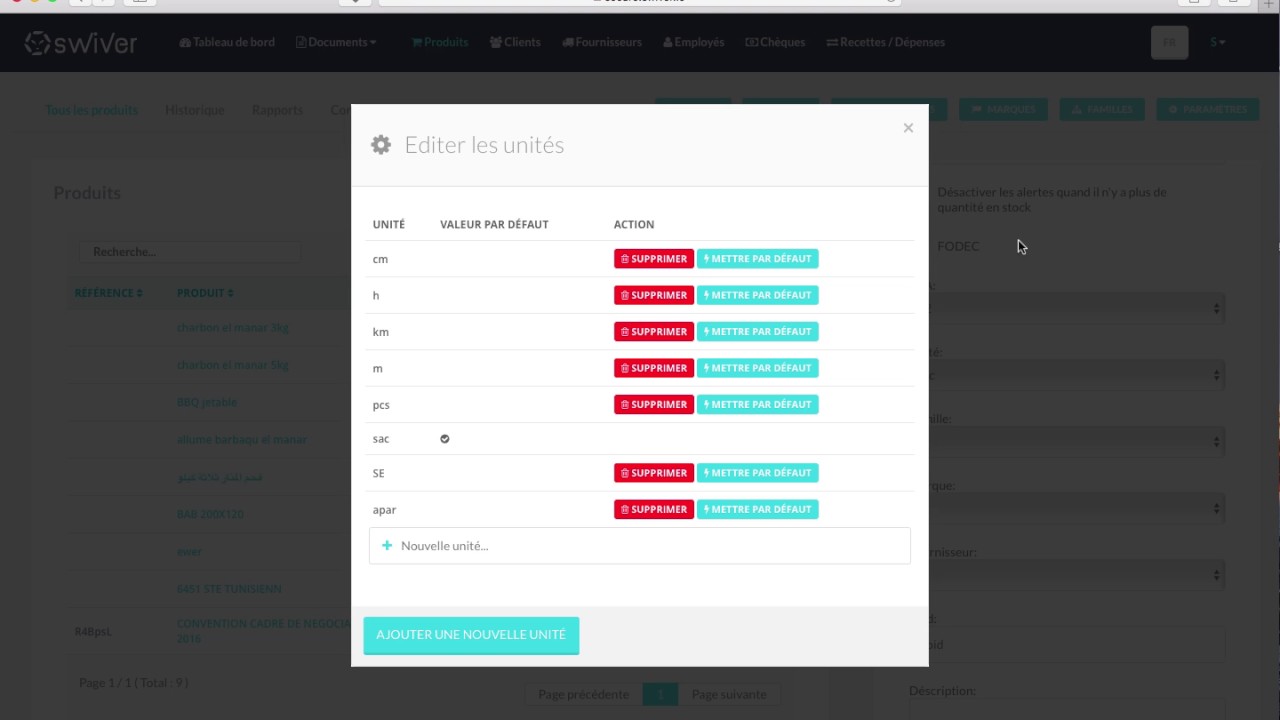
Task: Click the VALEUR PAR DÉFAUT header
Action: click(494, 224)
